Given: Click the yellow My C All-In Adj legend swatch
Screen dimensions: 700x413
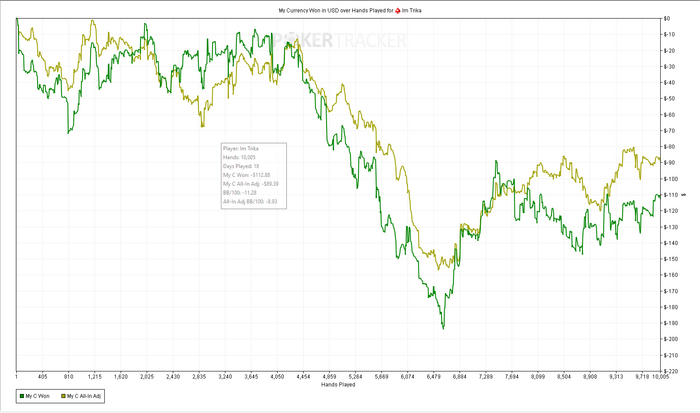Looking at the screenshot, I should click(x=63, y=396).
